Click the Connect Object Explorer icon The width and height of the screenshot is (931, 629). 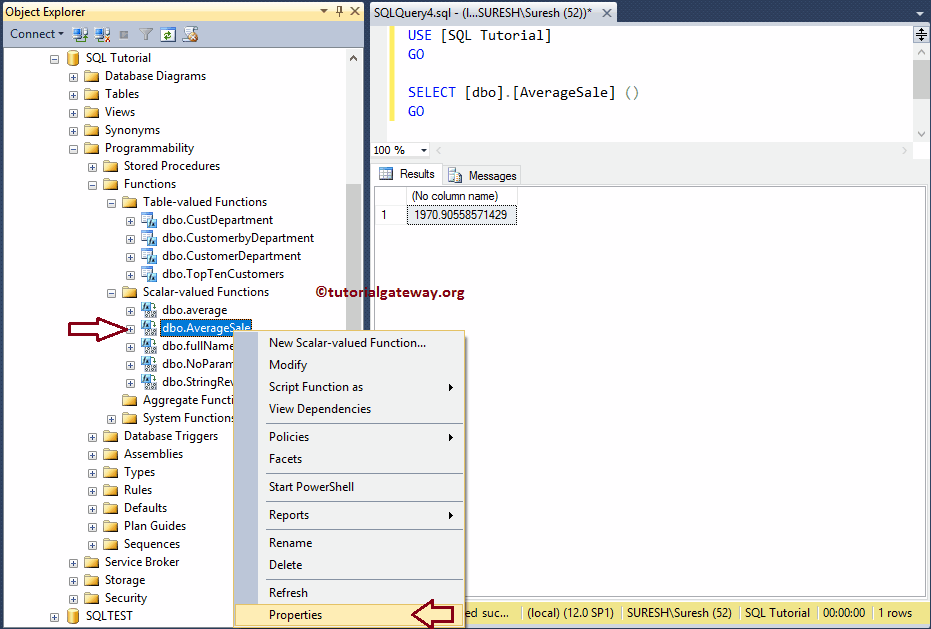click(80, 34)
